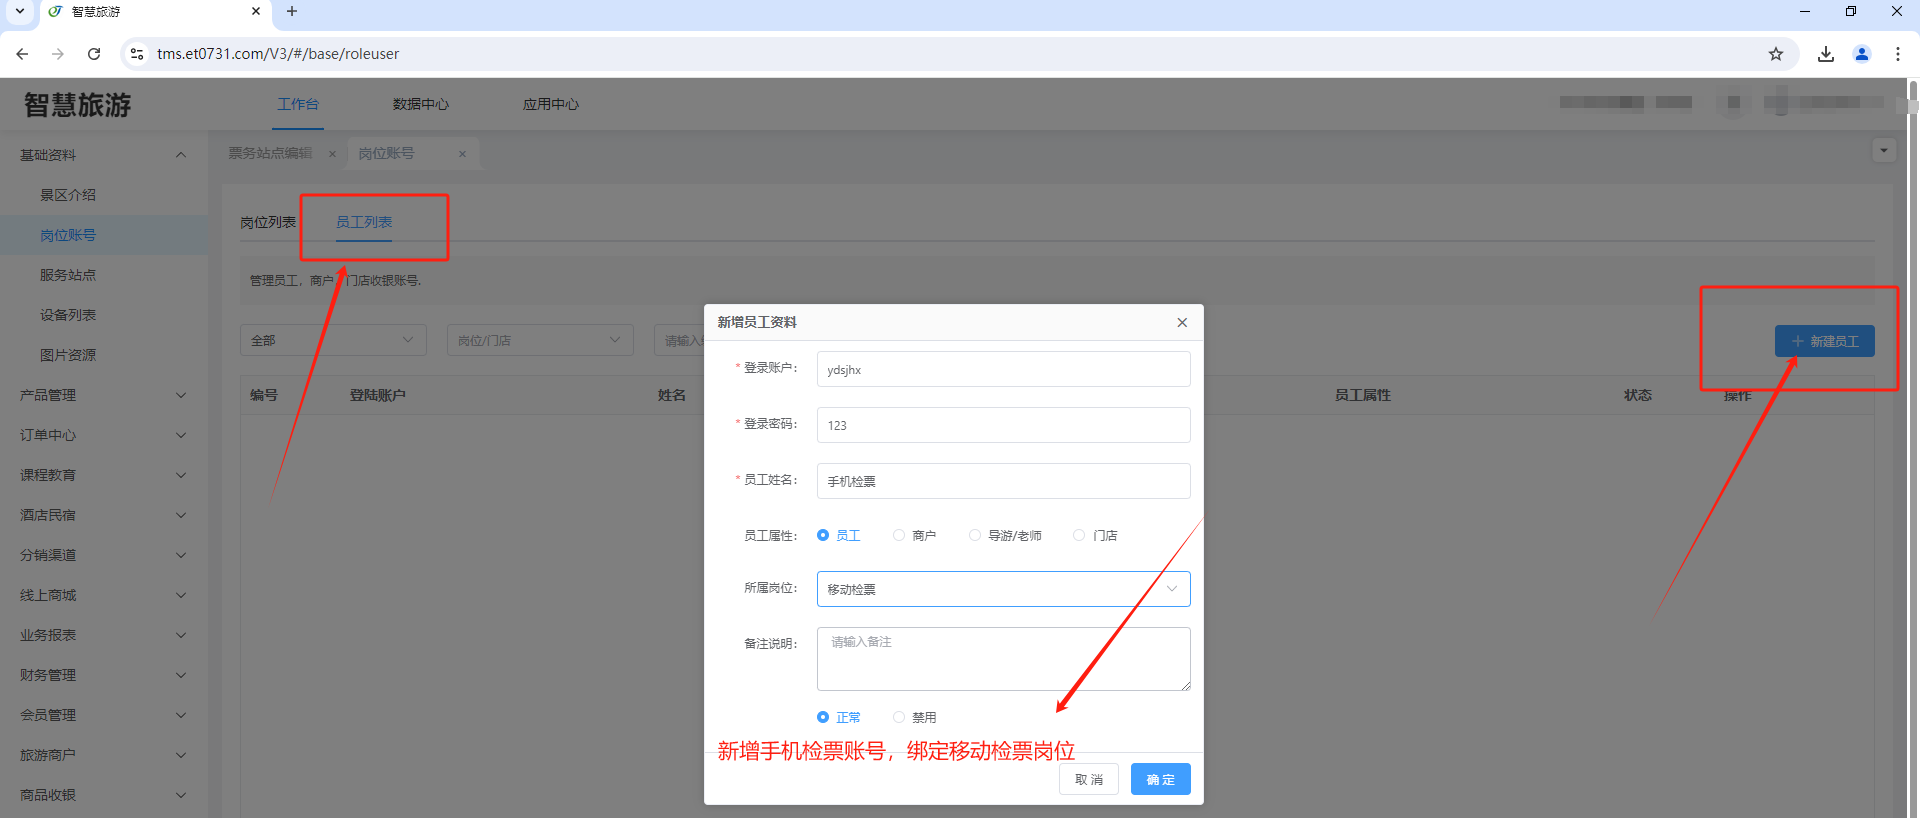Select the 导游/老师 radio option
The width and height of the screenshot is (1920, 818).
pyautogui.click(x=975, y=536)
